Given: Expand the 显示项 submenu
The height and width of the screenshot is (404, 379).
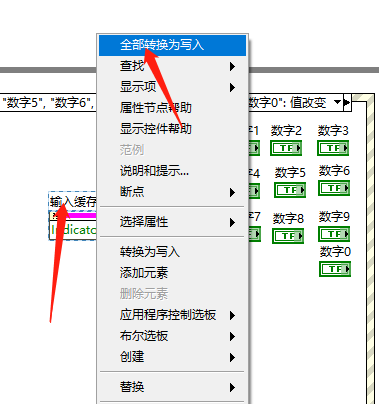Looking at the screenshot, I should 173,87.
